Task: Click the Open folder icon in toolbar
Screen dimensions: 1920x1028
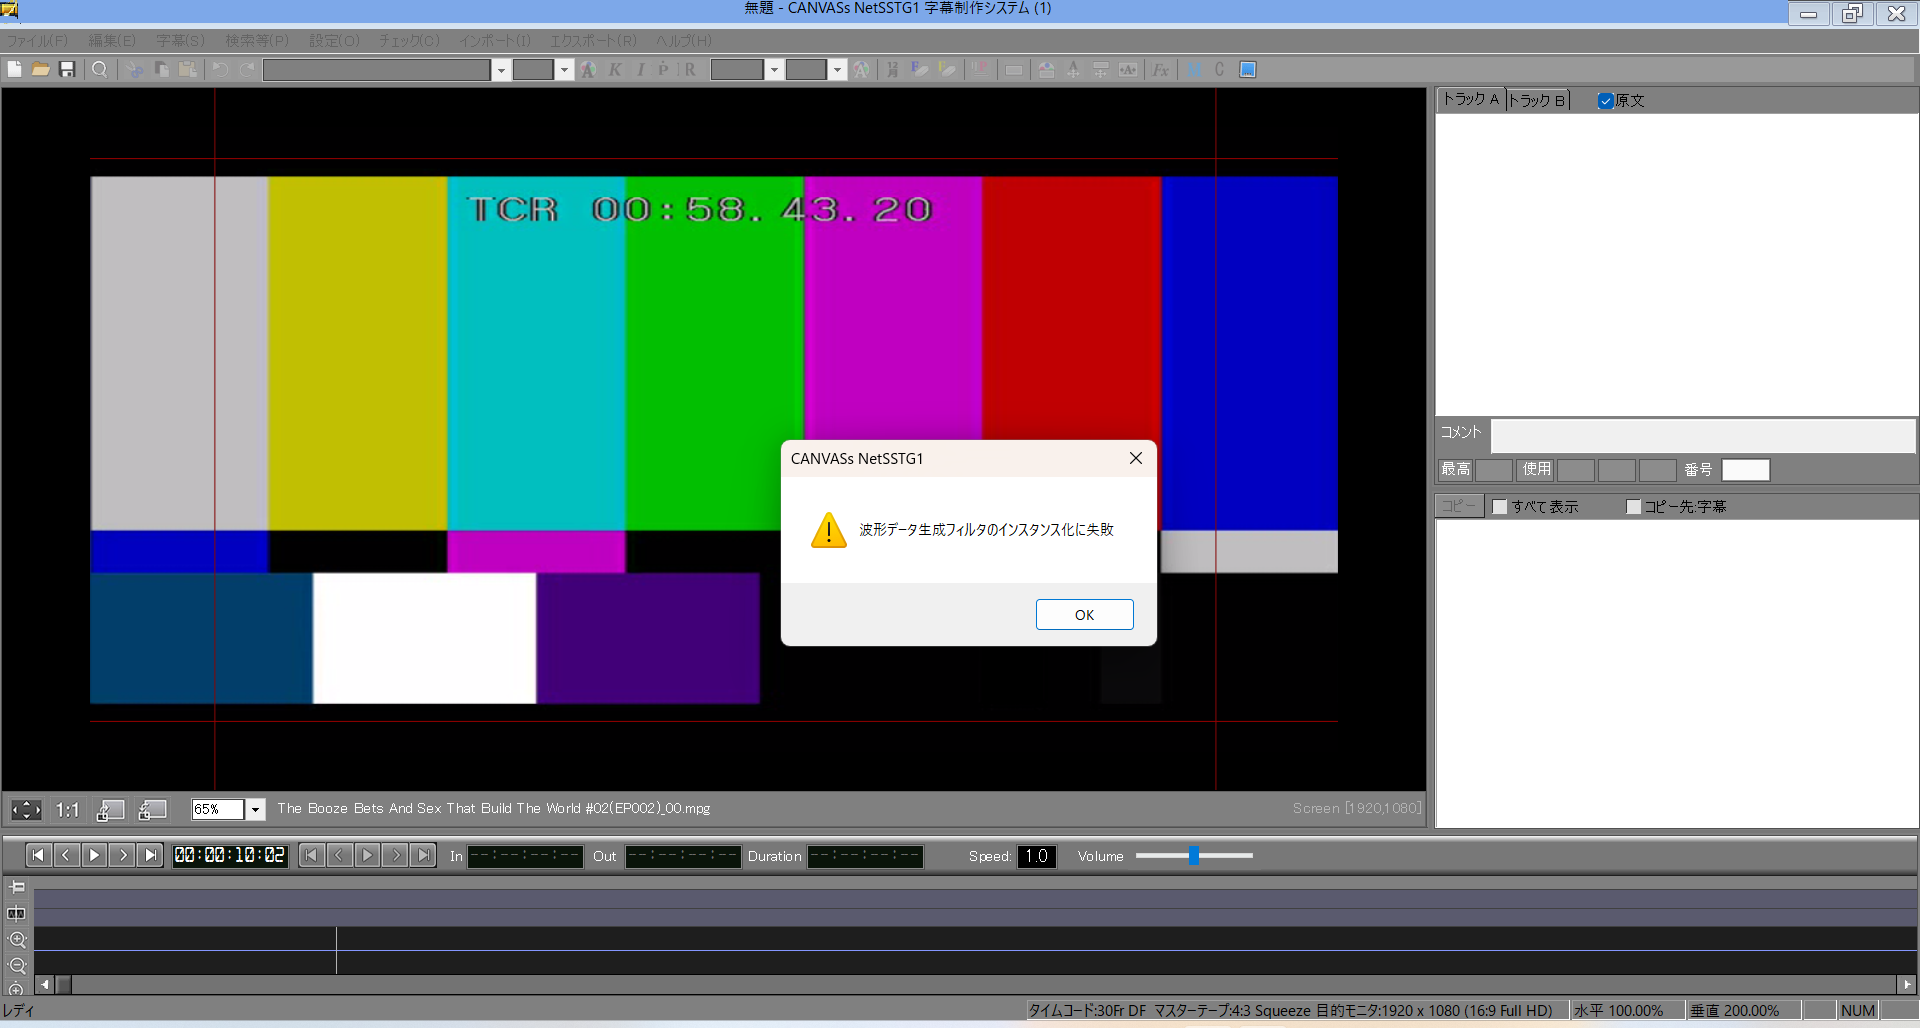Action: pos(41,69)
